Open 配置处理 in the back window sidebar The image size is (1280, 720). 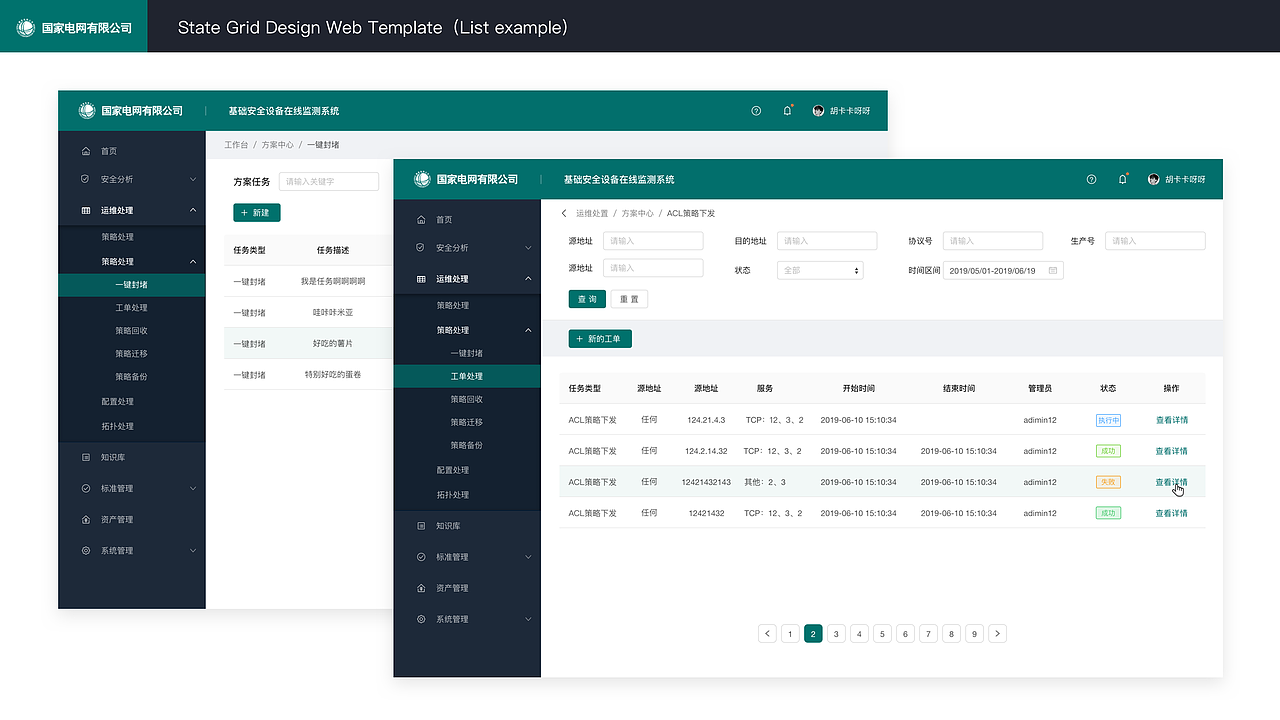118,402
